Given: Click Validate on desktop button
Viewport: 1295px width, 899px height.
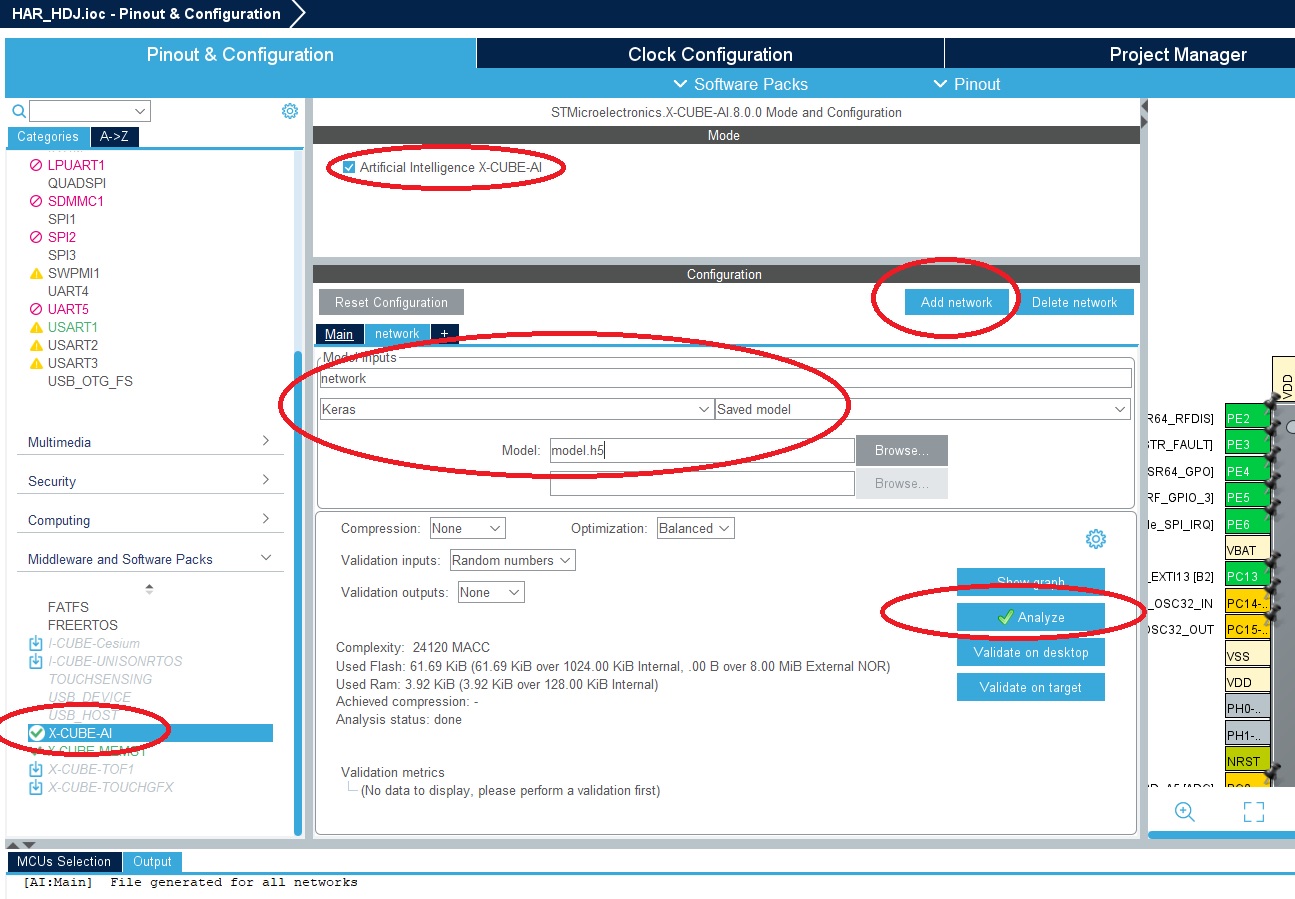Looking at the screenshot, I should tap(1031, 652).
